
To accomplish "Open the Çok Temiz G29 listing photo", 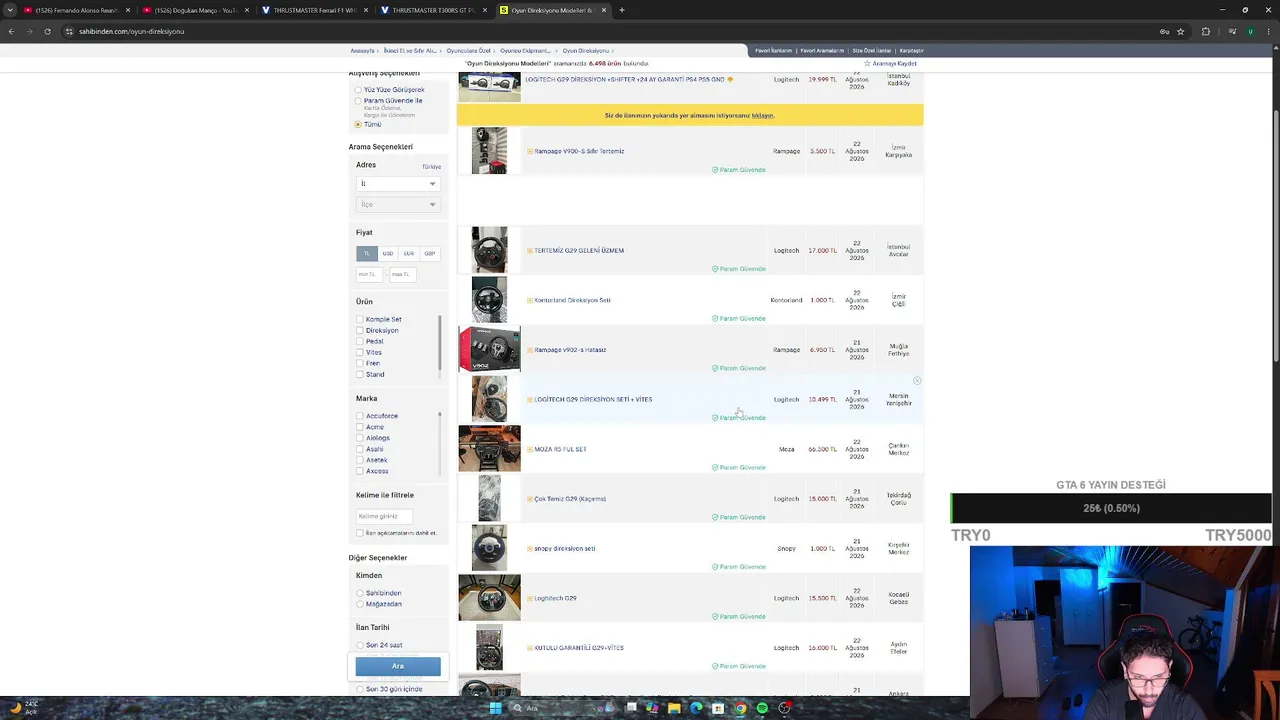I will click(489, 498).
